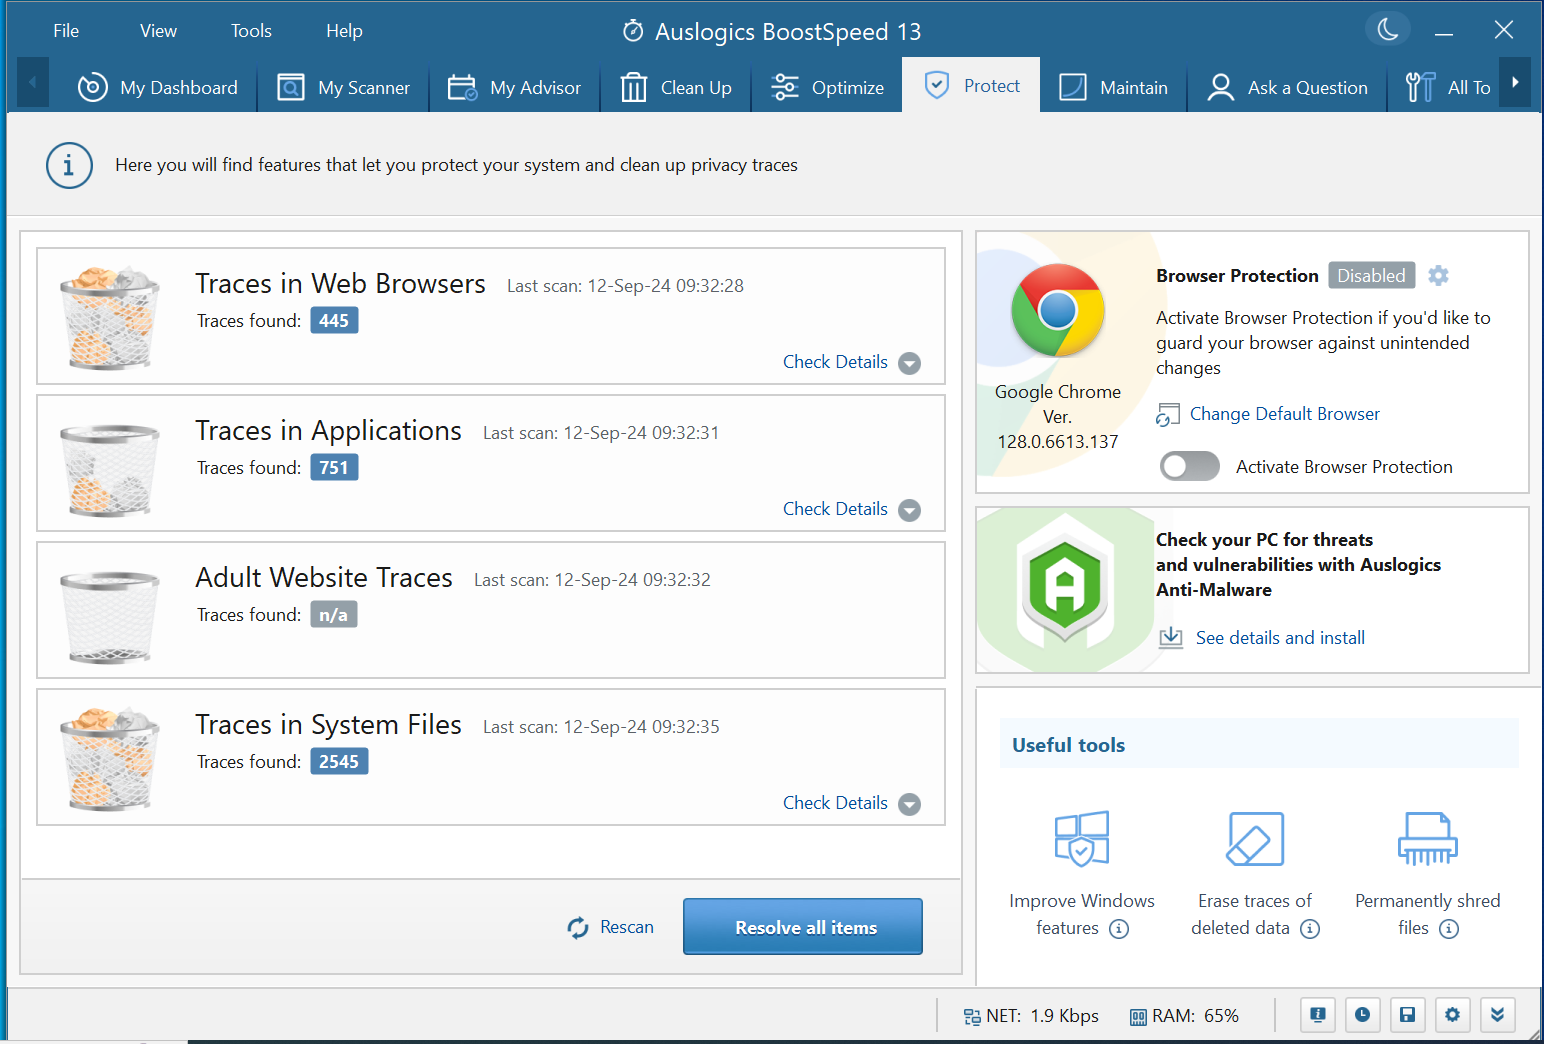Screen dimensions: 1544x1044
Task: Click the Google Chrome browser icon
Action: [x=1057, y=311]
